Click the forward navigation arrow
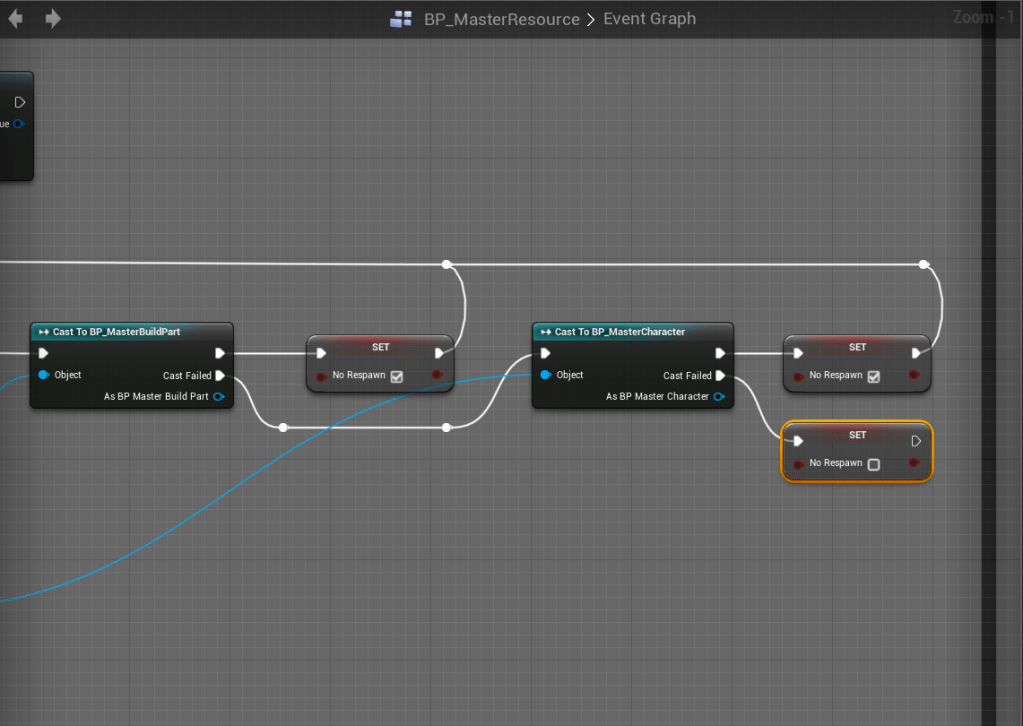The image size is (1023, 726). [53, 18]
